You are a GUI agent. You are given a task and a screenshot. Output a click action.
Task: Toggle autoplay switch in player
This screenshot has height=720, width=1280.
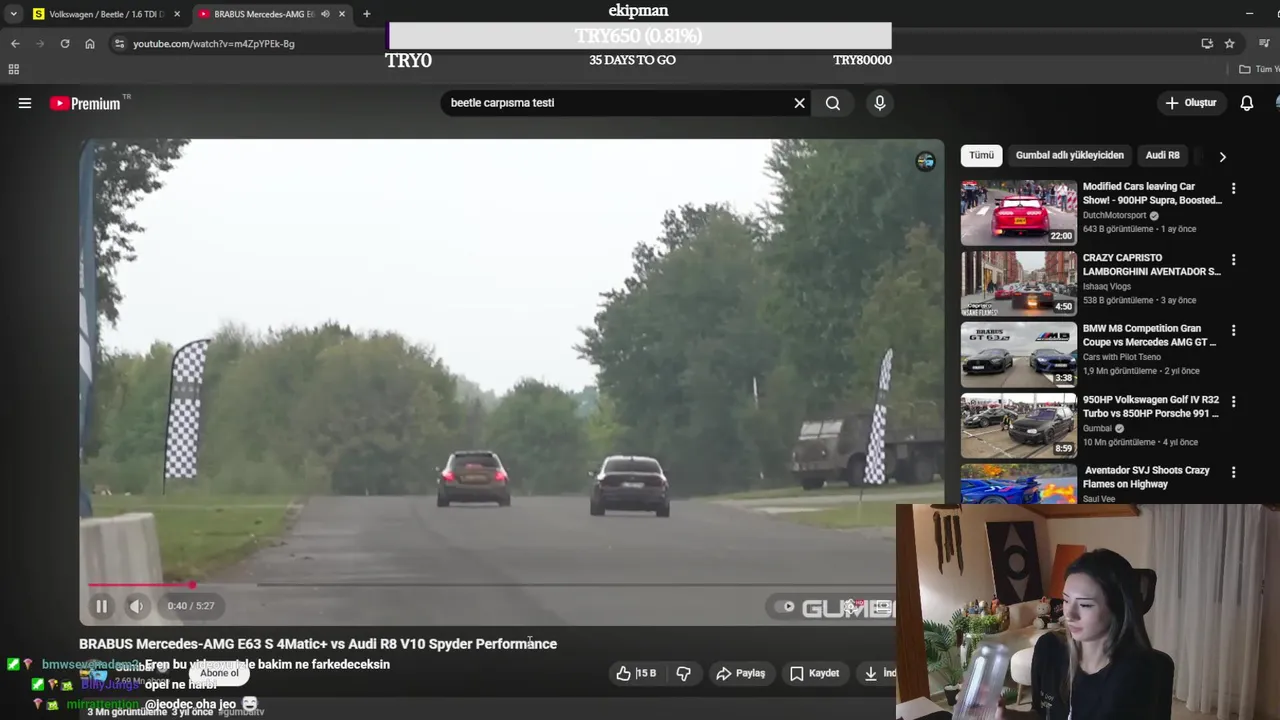786,606
